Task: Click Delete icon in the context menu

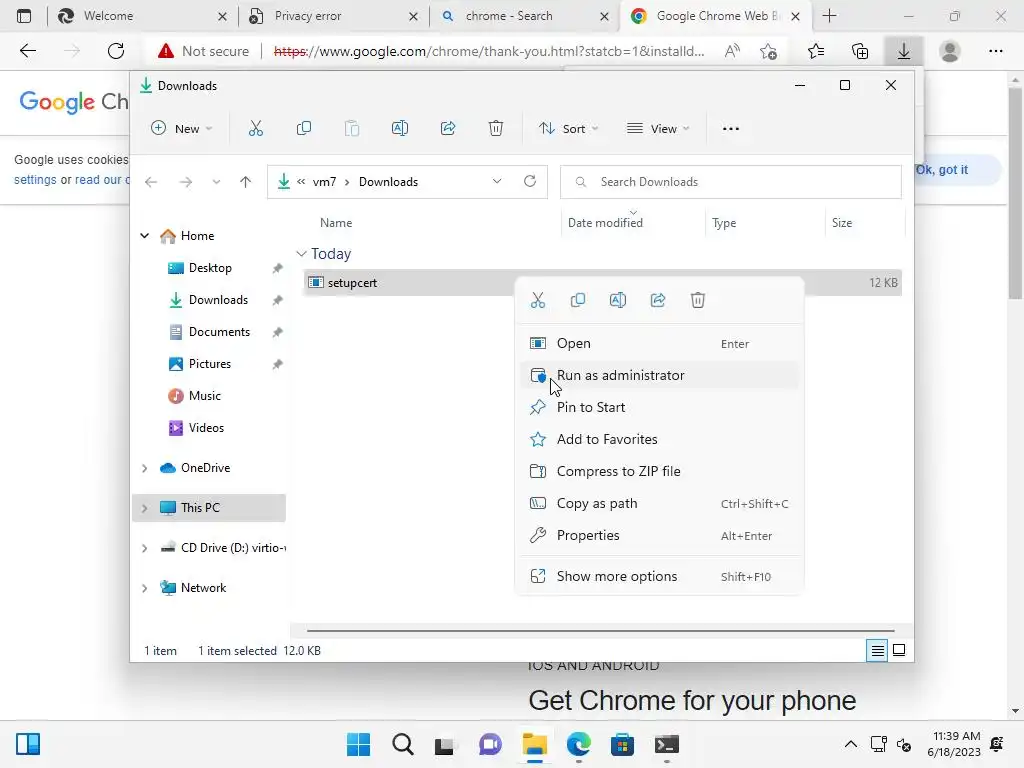Action: click(697, 300)
